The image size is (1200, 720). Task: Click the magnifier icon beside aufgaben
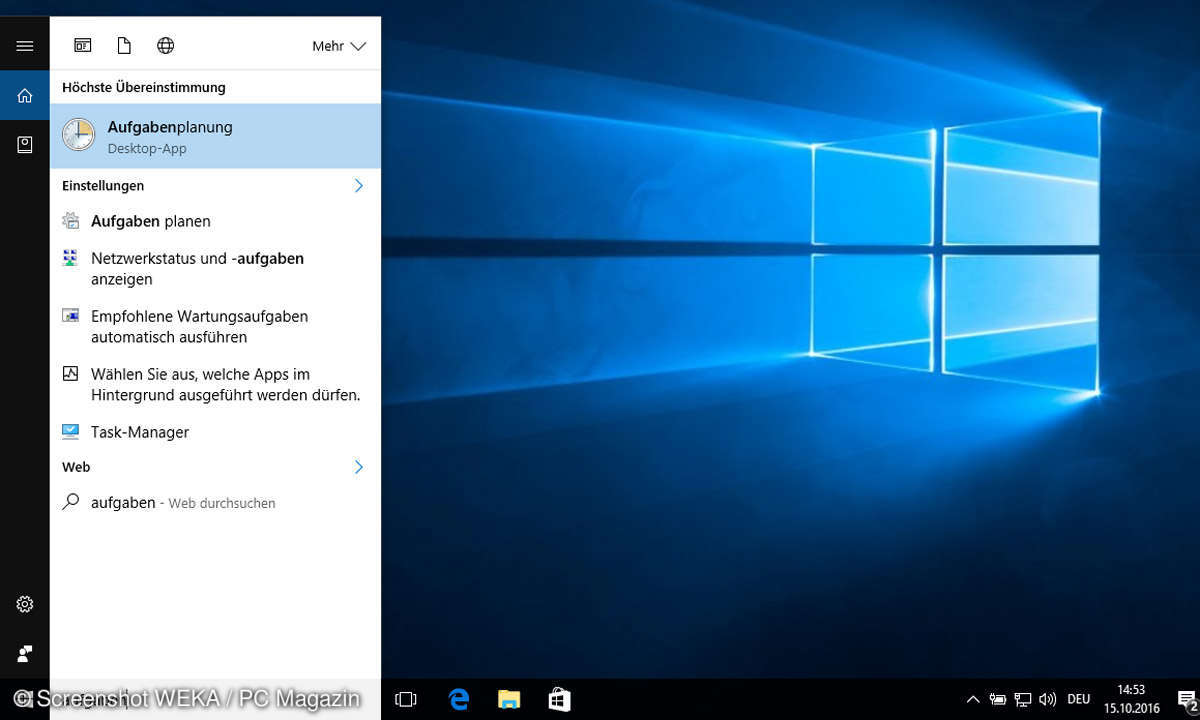coord(70,502)
